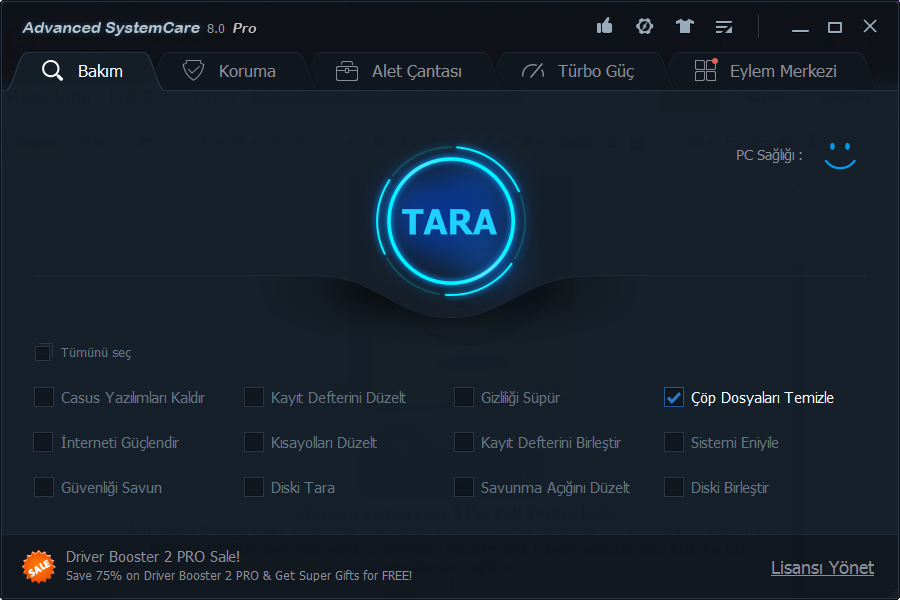Viewport: 900px width, 600px height.
Task: Click the Save 75% on Driver Booster text
Action: pos(239,575)
